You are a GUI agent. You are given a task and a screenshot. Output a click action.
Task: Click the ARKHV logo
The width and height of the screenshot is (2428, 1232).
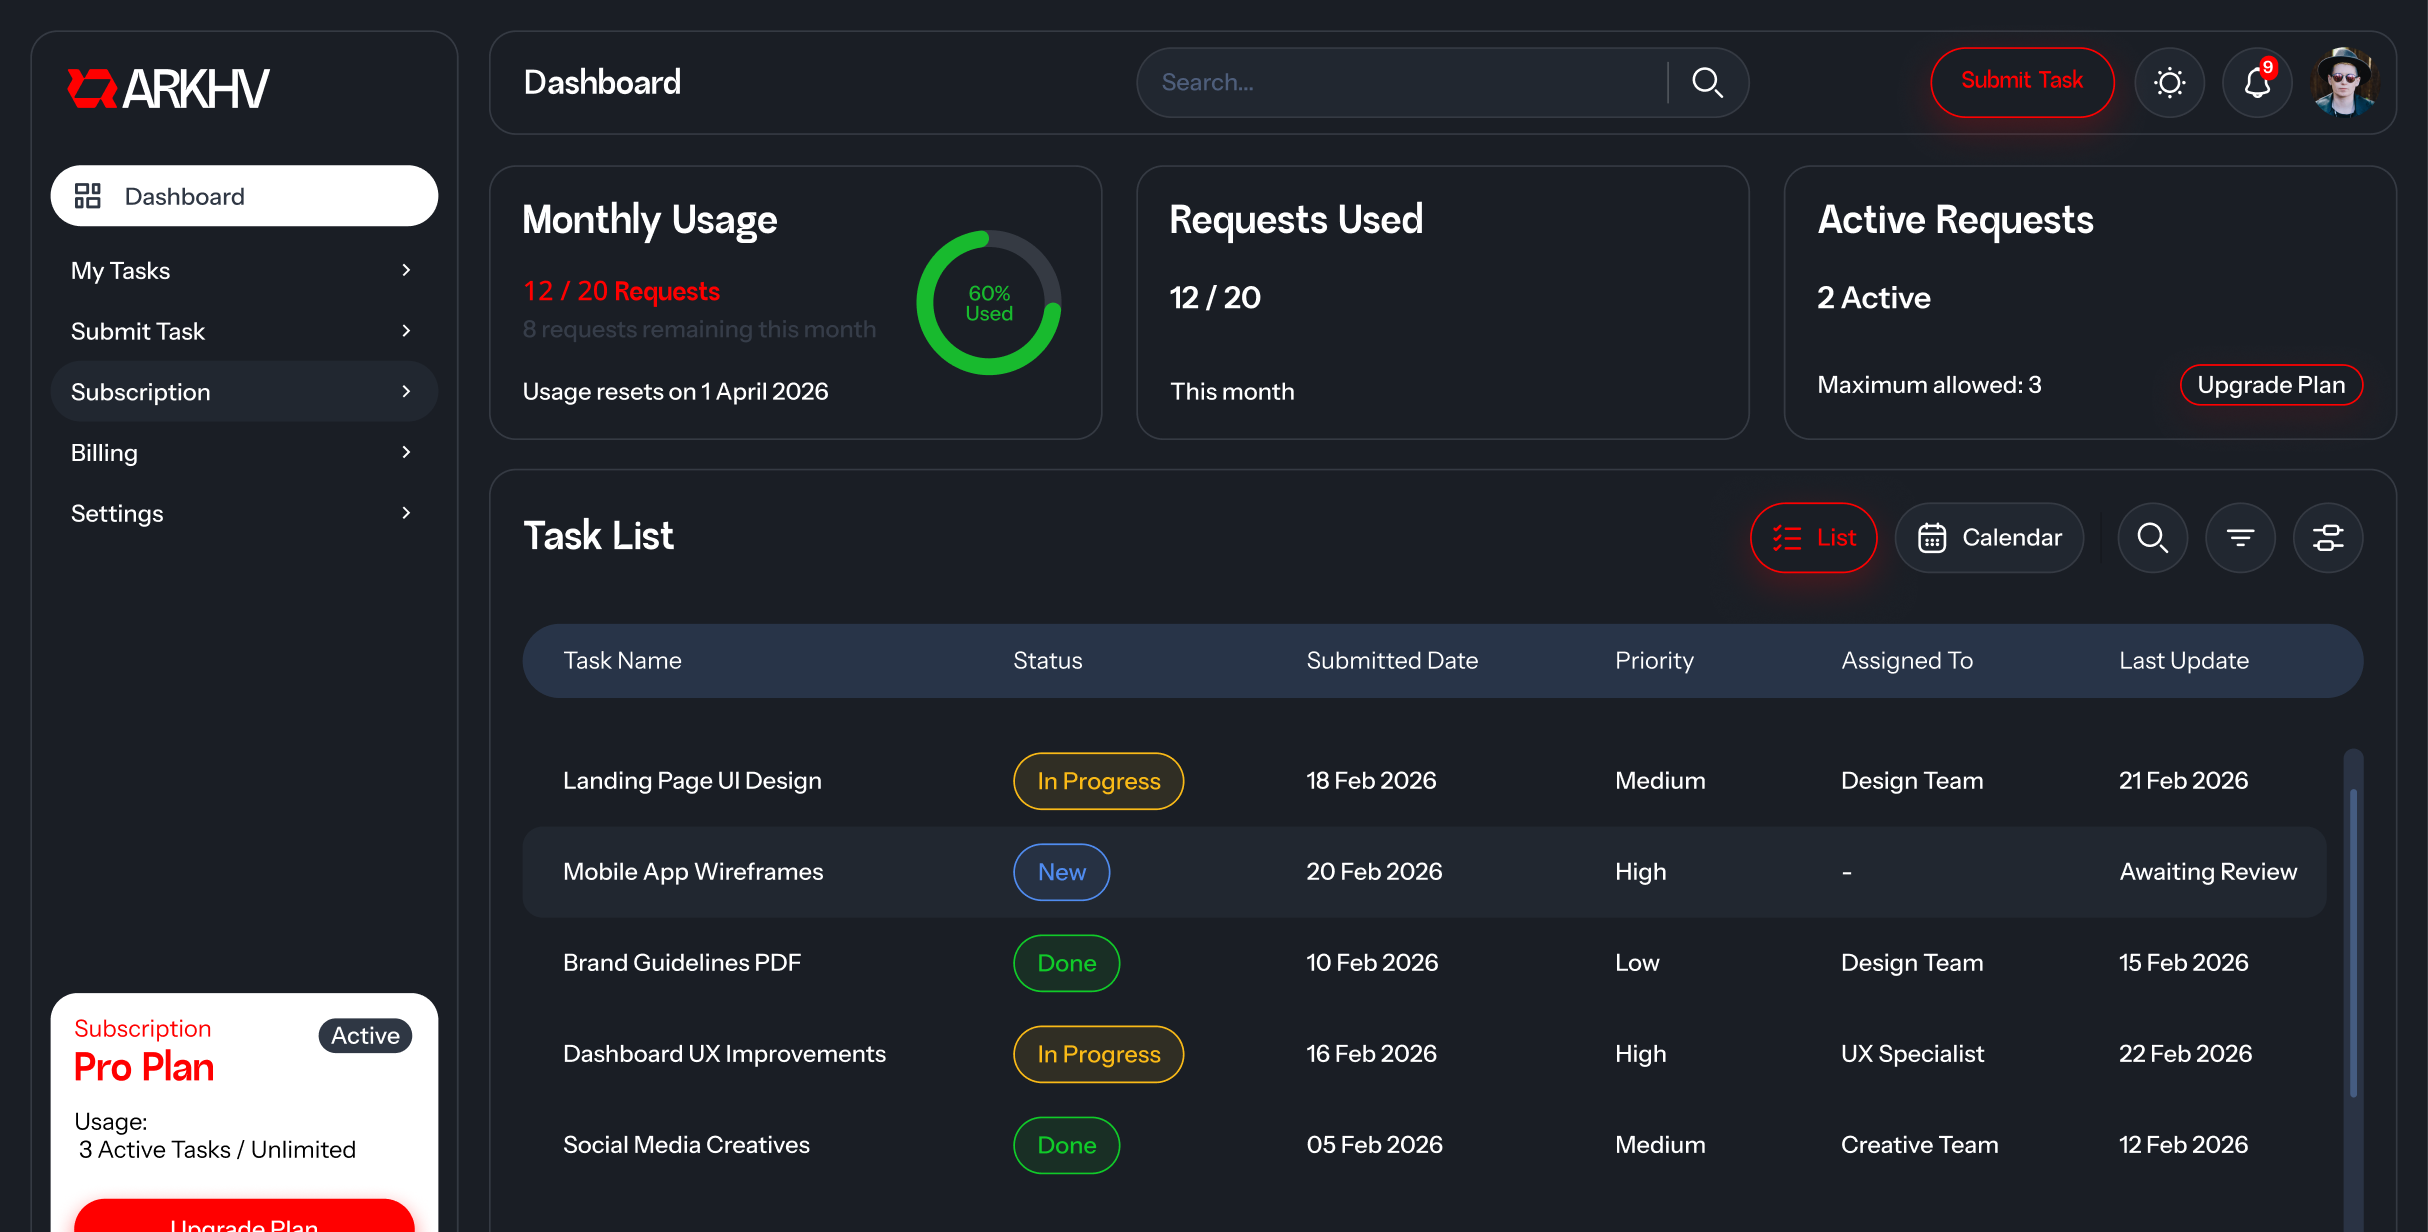[167, 88]
